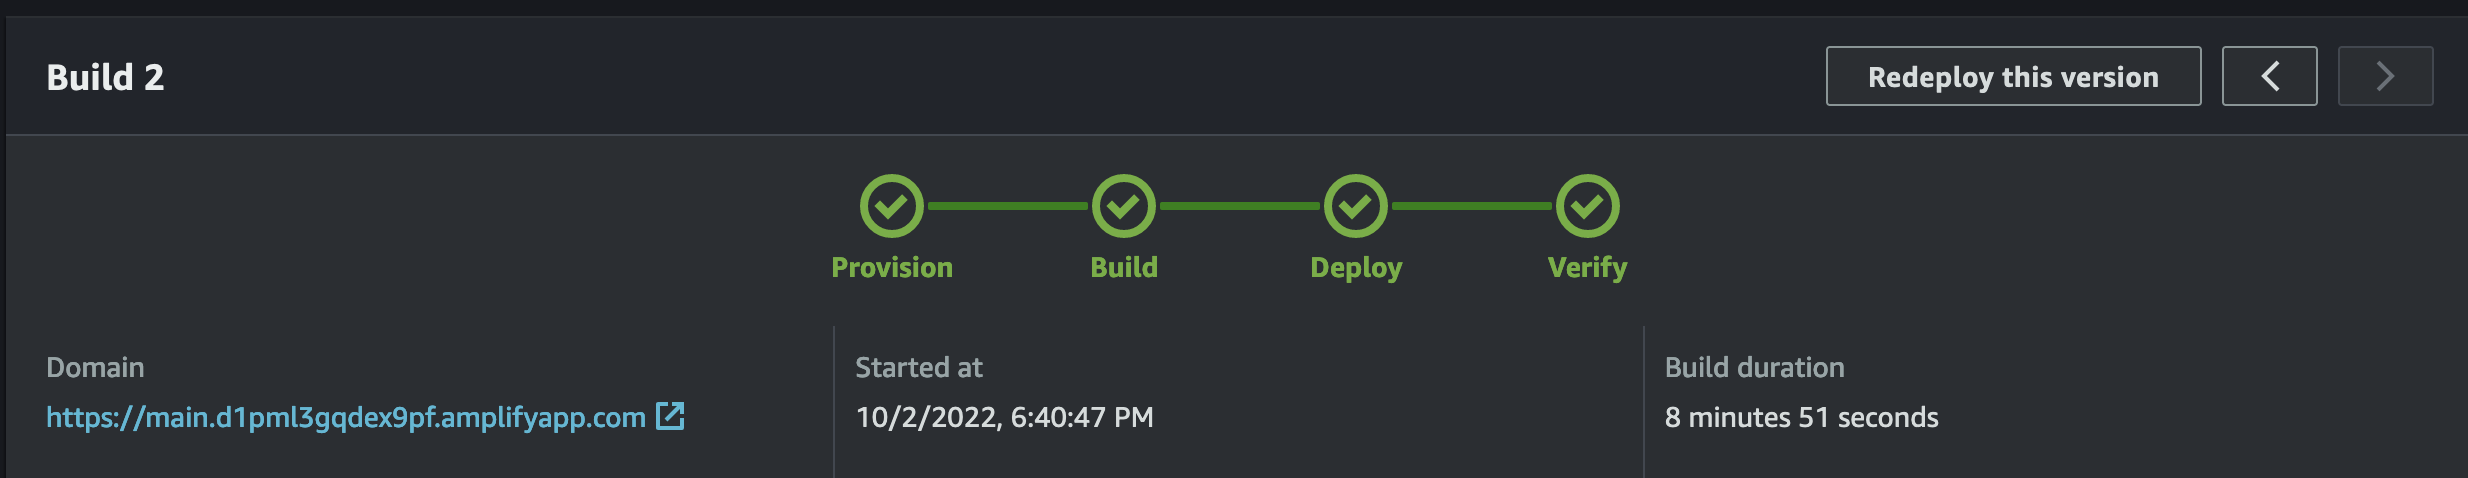Click the progress line between Build and Deploy
Image resolution: width=2468 pixels, height=478 pixels.
pyautogui.click(x=1239, y=206)
